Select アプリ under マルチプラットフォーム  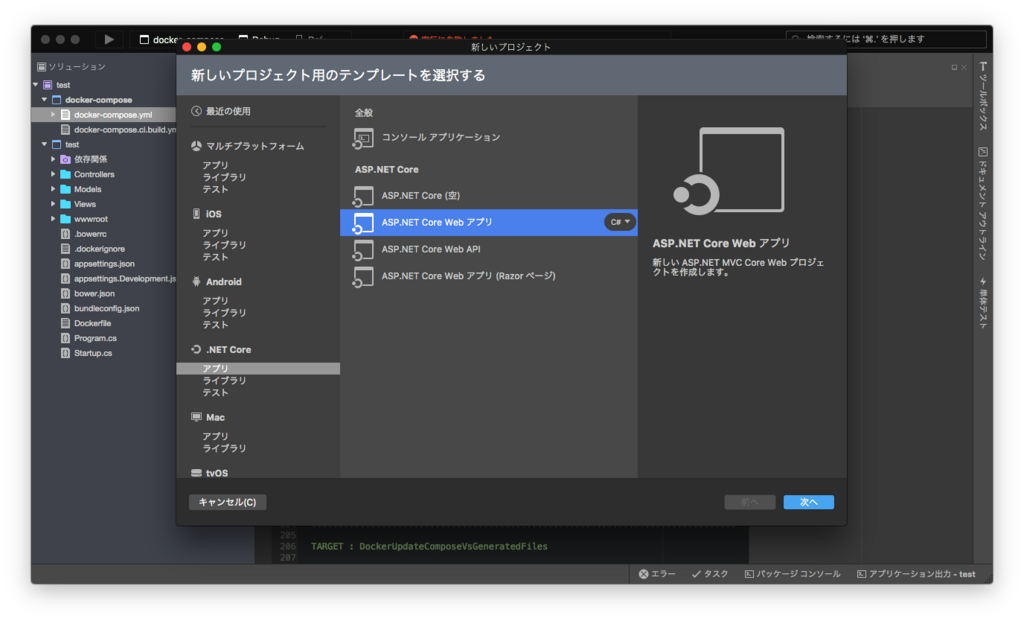pyautogui.click(x=216, y=165)
